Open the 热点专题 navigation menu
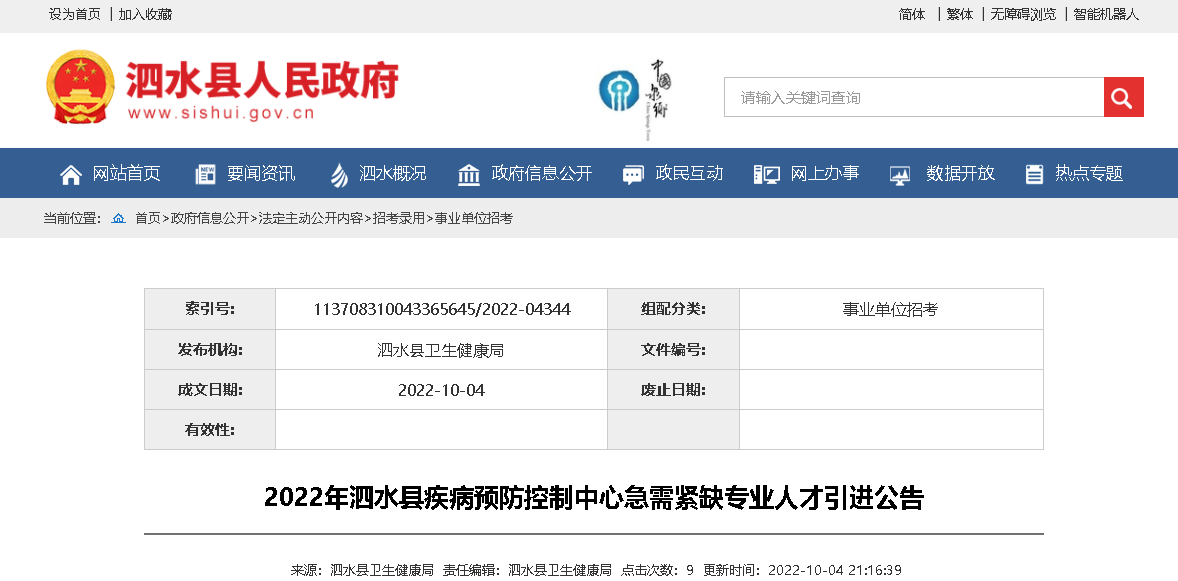Image resolution: width=1178 pixels, height=581 pixels. tap(1088, 173)
